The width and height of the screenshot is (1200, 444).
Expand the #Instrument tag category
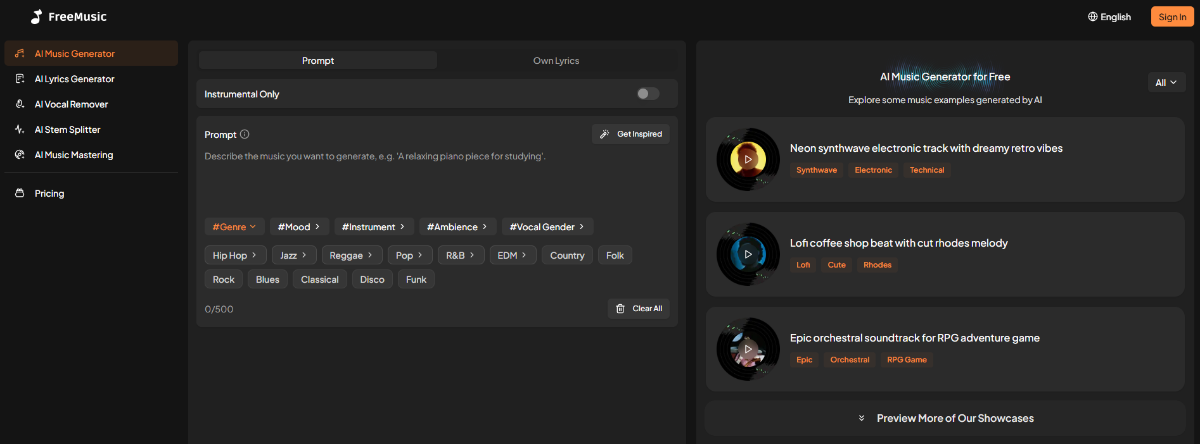(373, 227)
